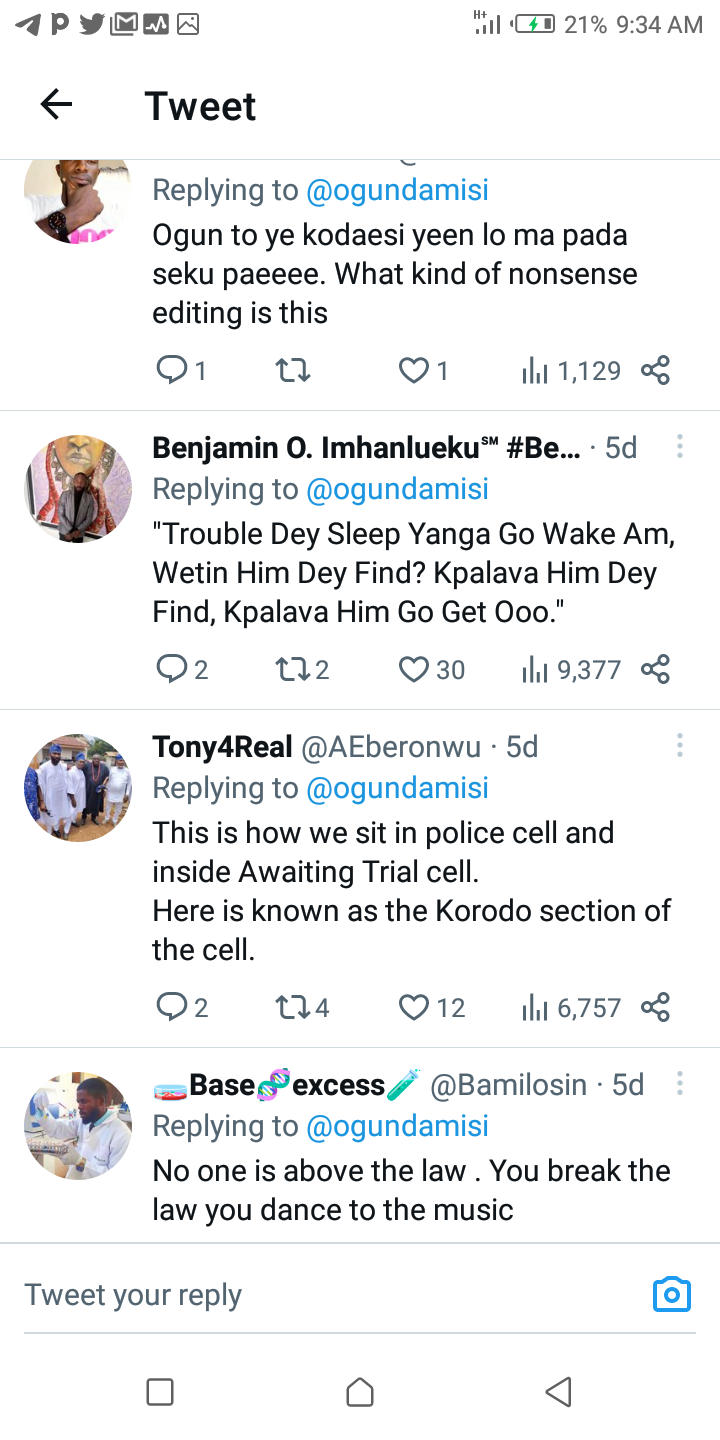Like Tony4Real's reply about the police cell
This screenshot has height=1440, width=720.
(412, 1007)
